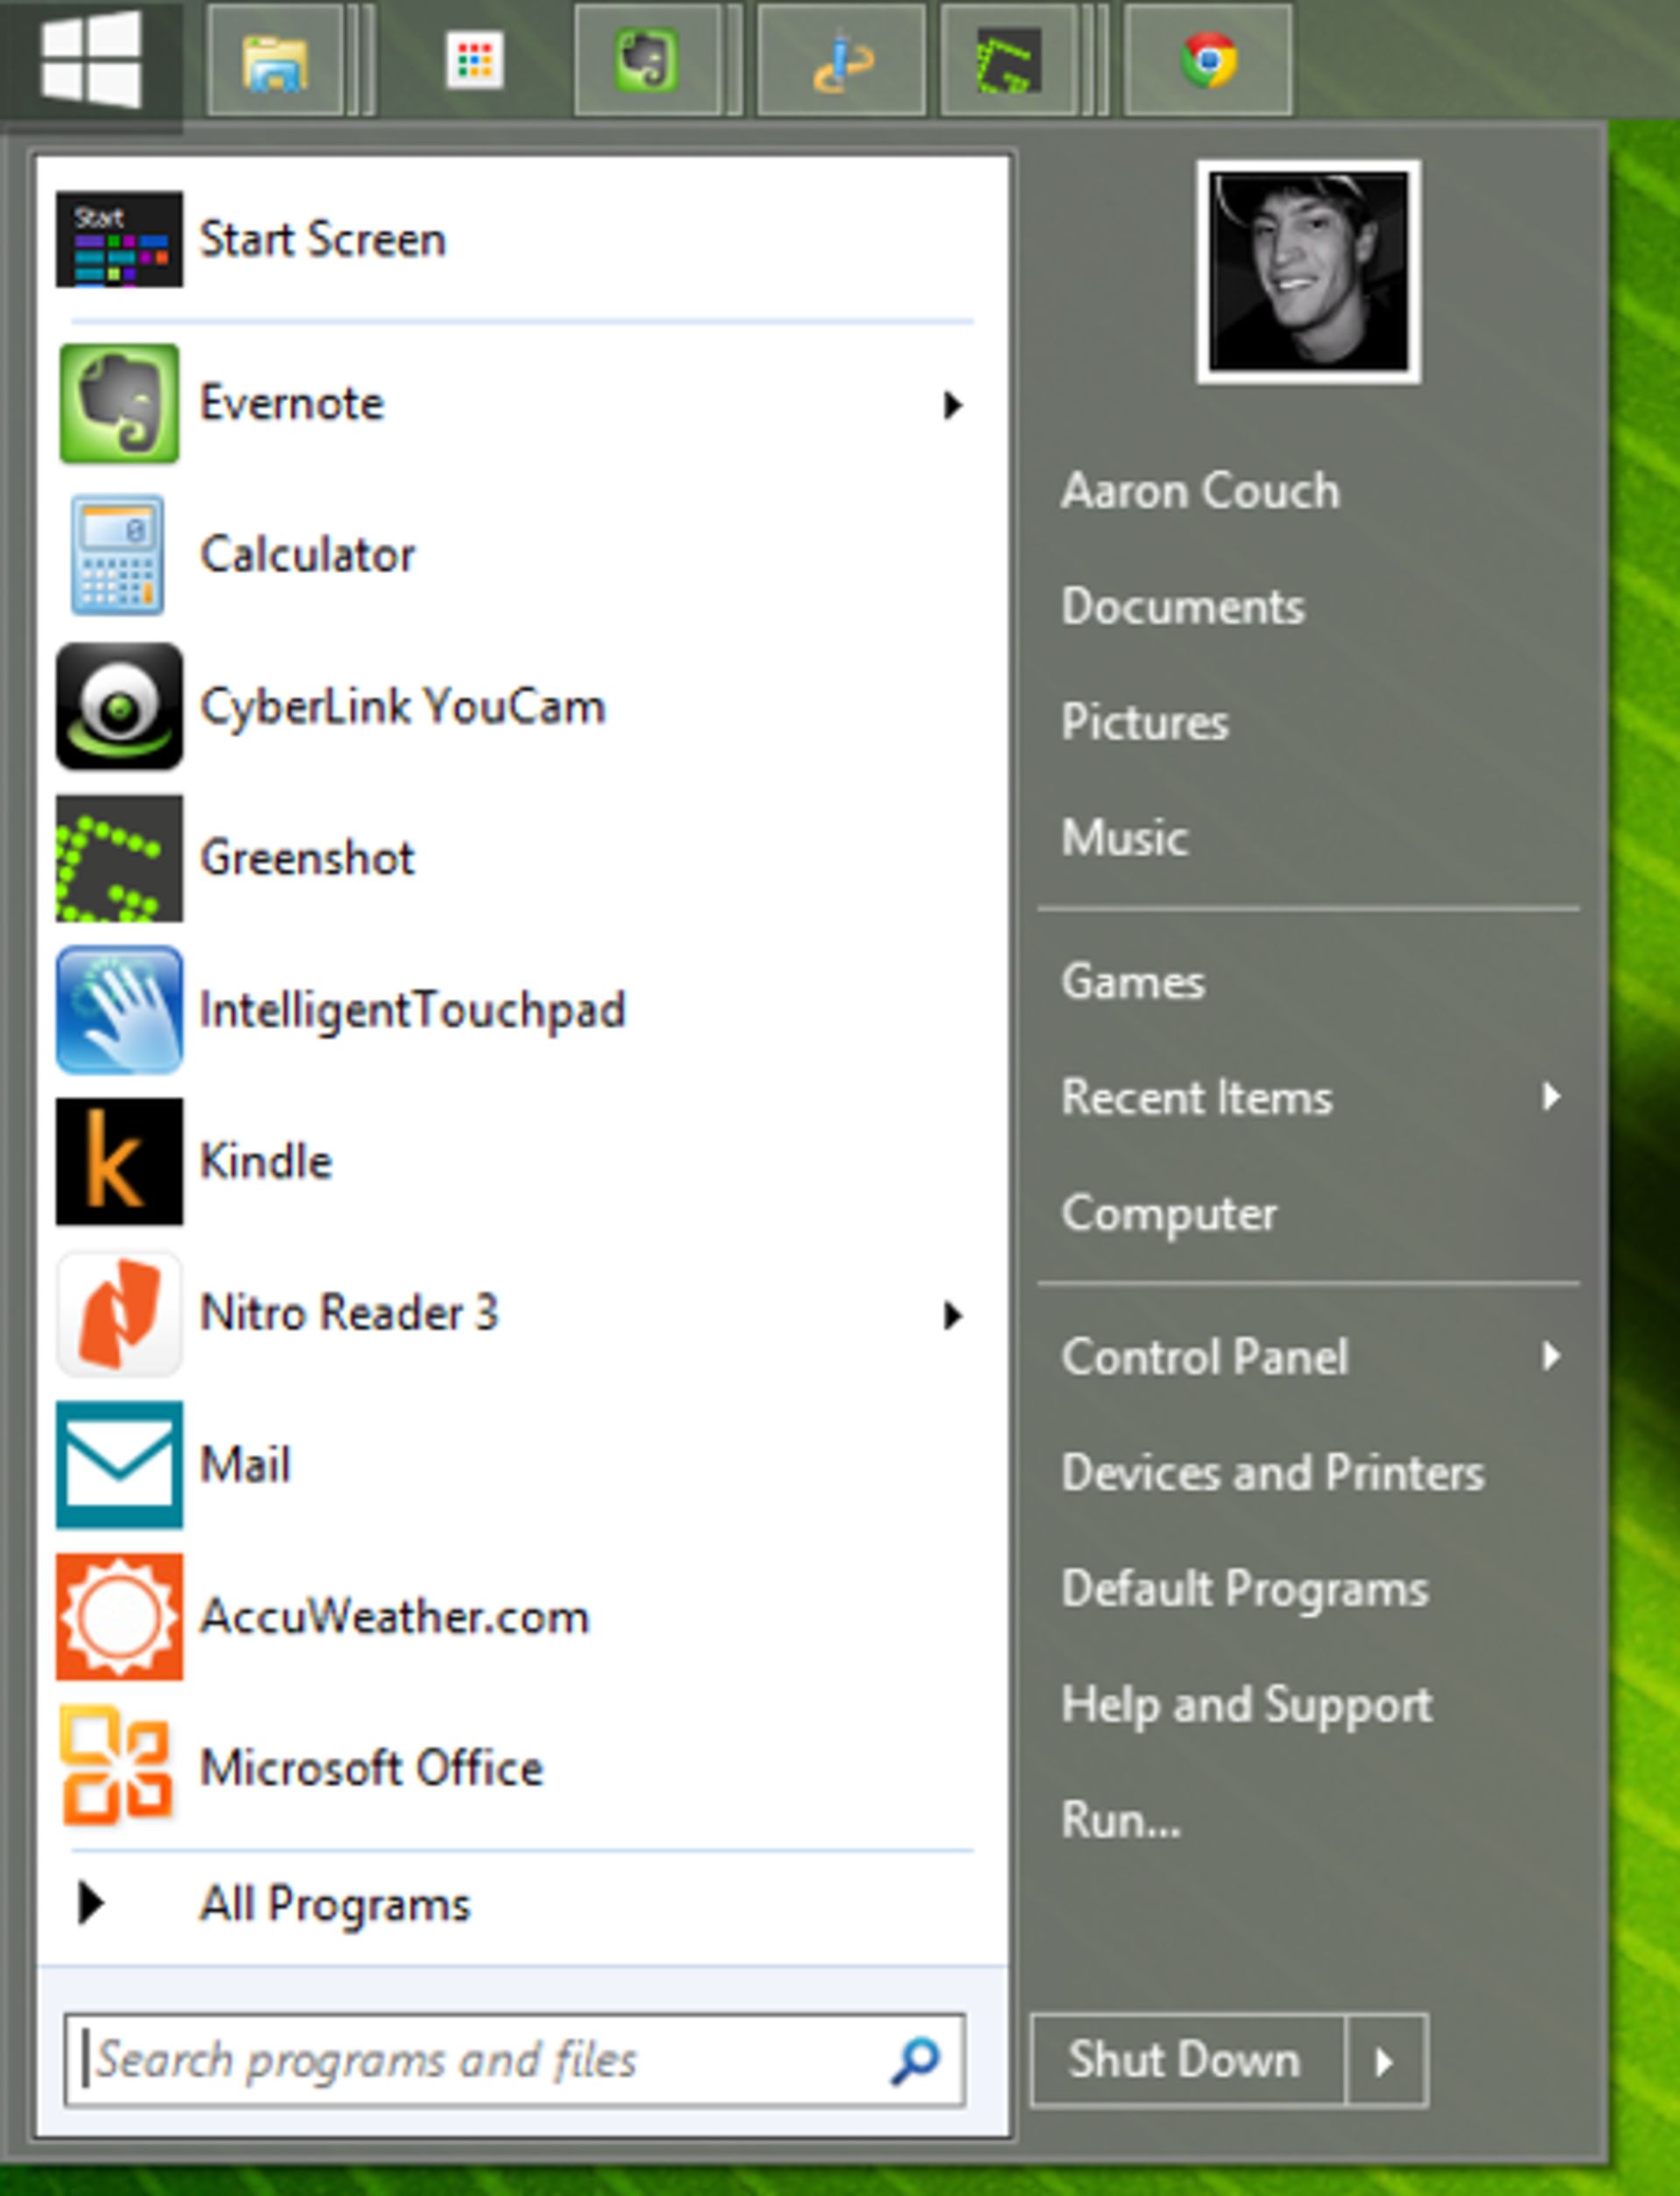Launch Kindle from its menu label
The height and width of the screenshot is (2196, 1680).
pyautogui.click(x=266, y=1162)
